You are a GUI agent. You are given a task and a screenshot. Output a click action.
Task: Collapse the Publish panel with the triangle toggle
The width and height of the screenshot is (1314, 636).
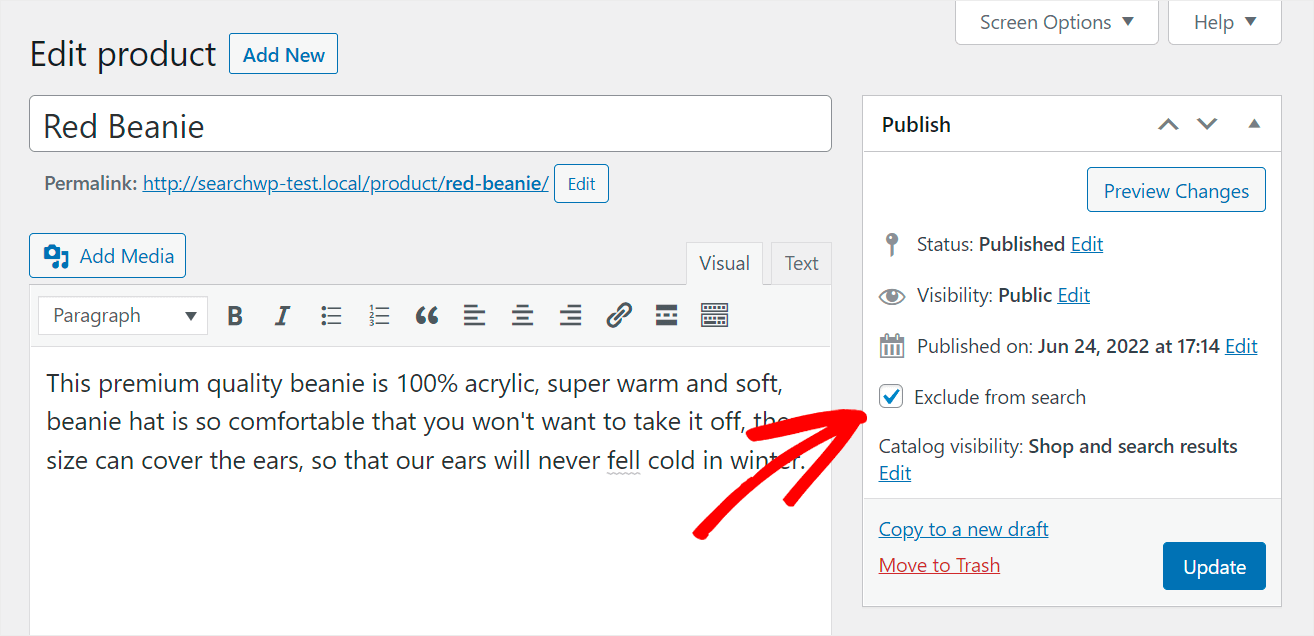(x=1254, y=124)
